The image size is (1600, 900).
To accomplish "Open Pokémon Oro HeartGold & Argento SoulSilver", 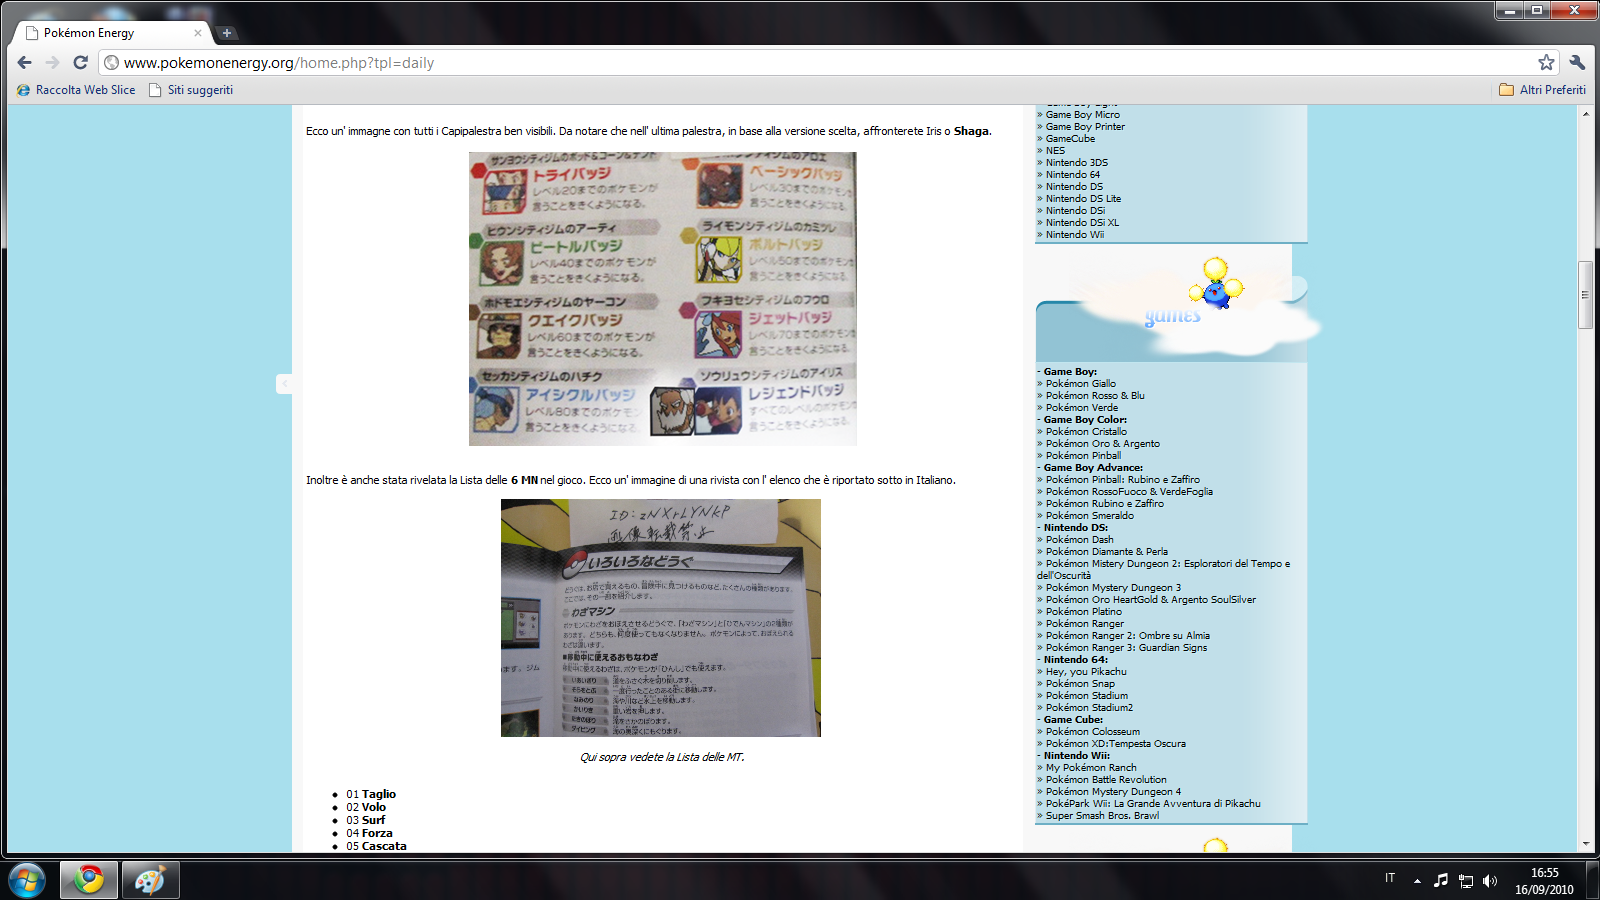I will click(x=1150, y=600).
